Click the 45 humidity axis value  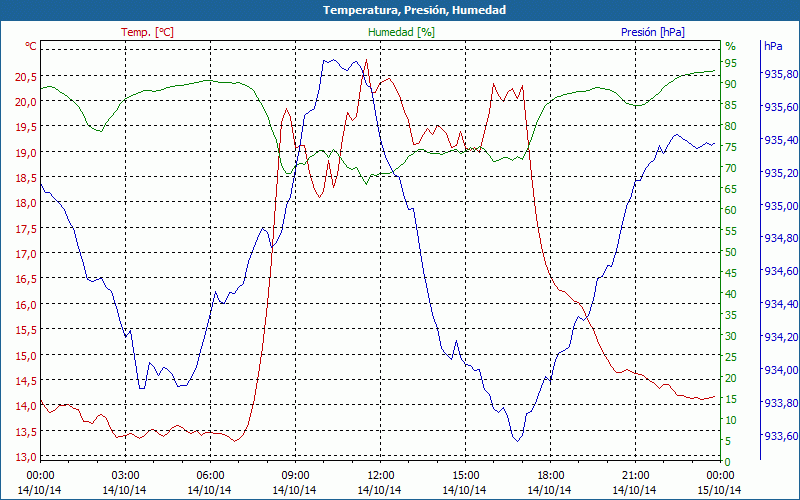coord(731,273)
